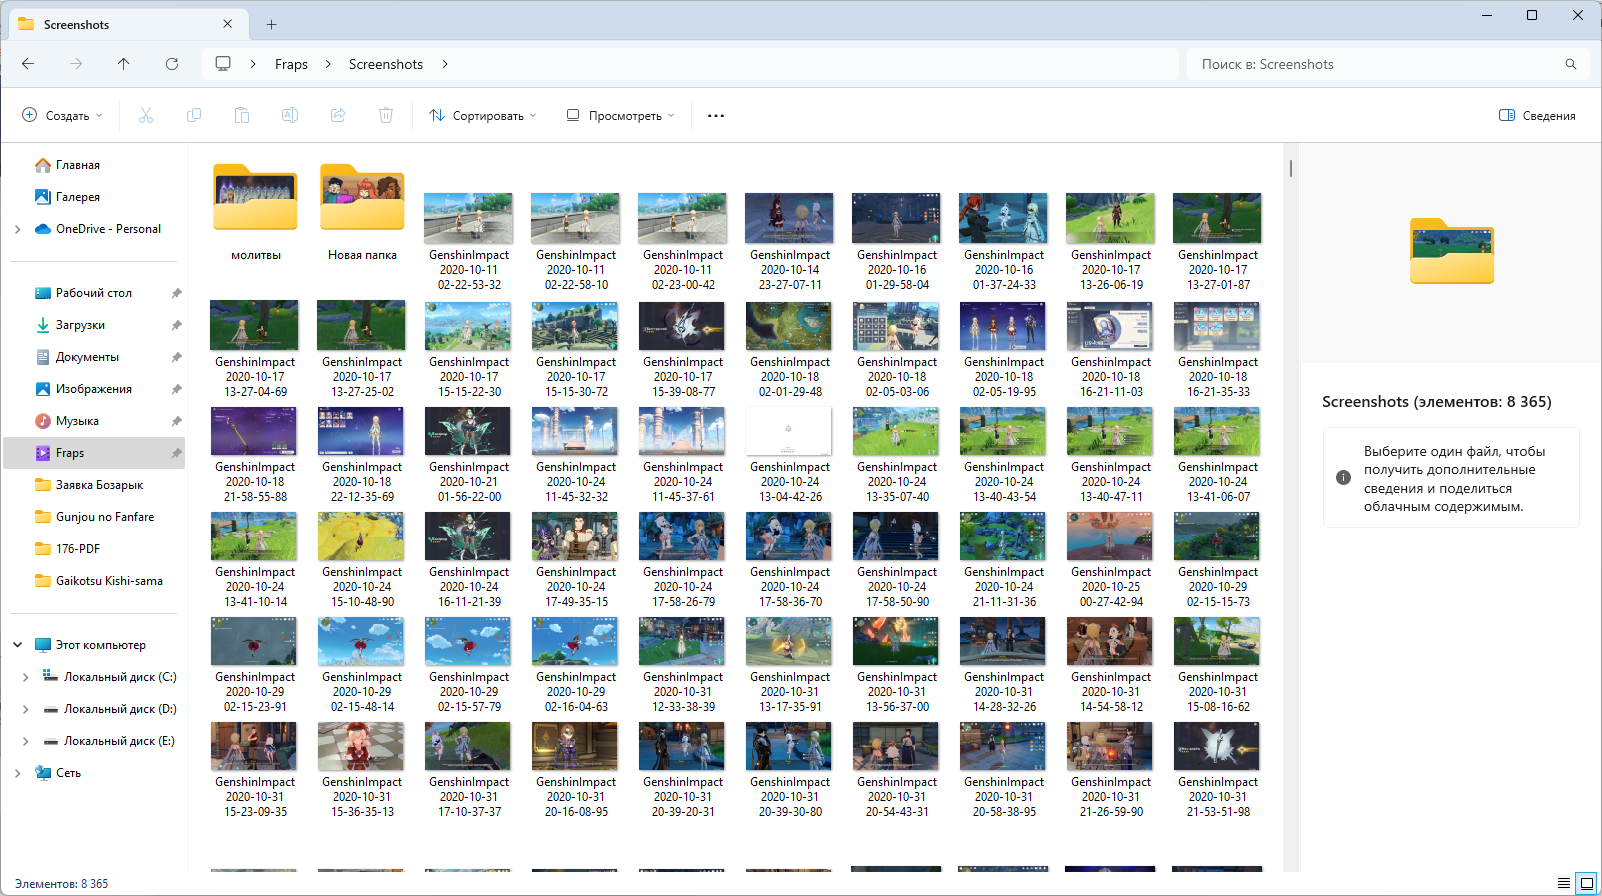The width and height of the screenshot is (1602, 896).
Task: Click pin icon next to Загрузки
Action: coord(176,325)
